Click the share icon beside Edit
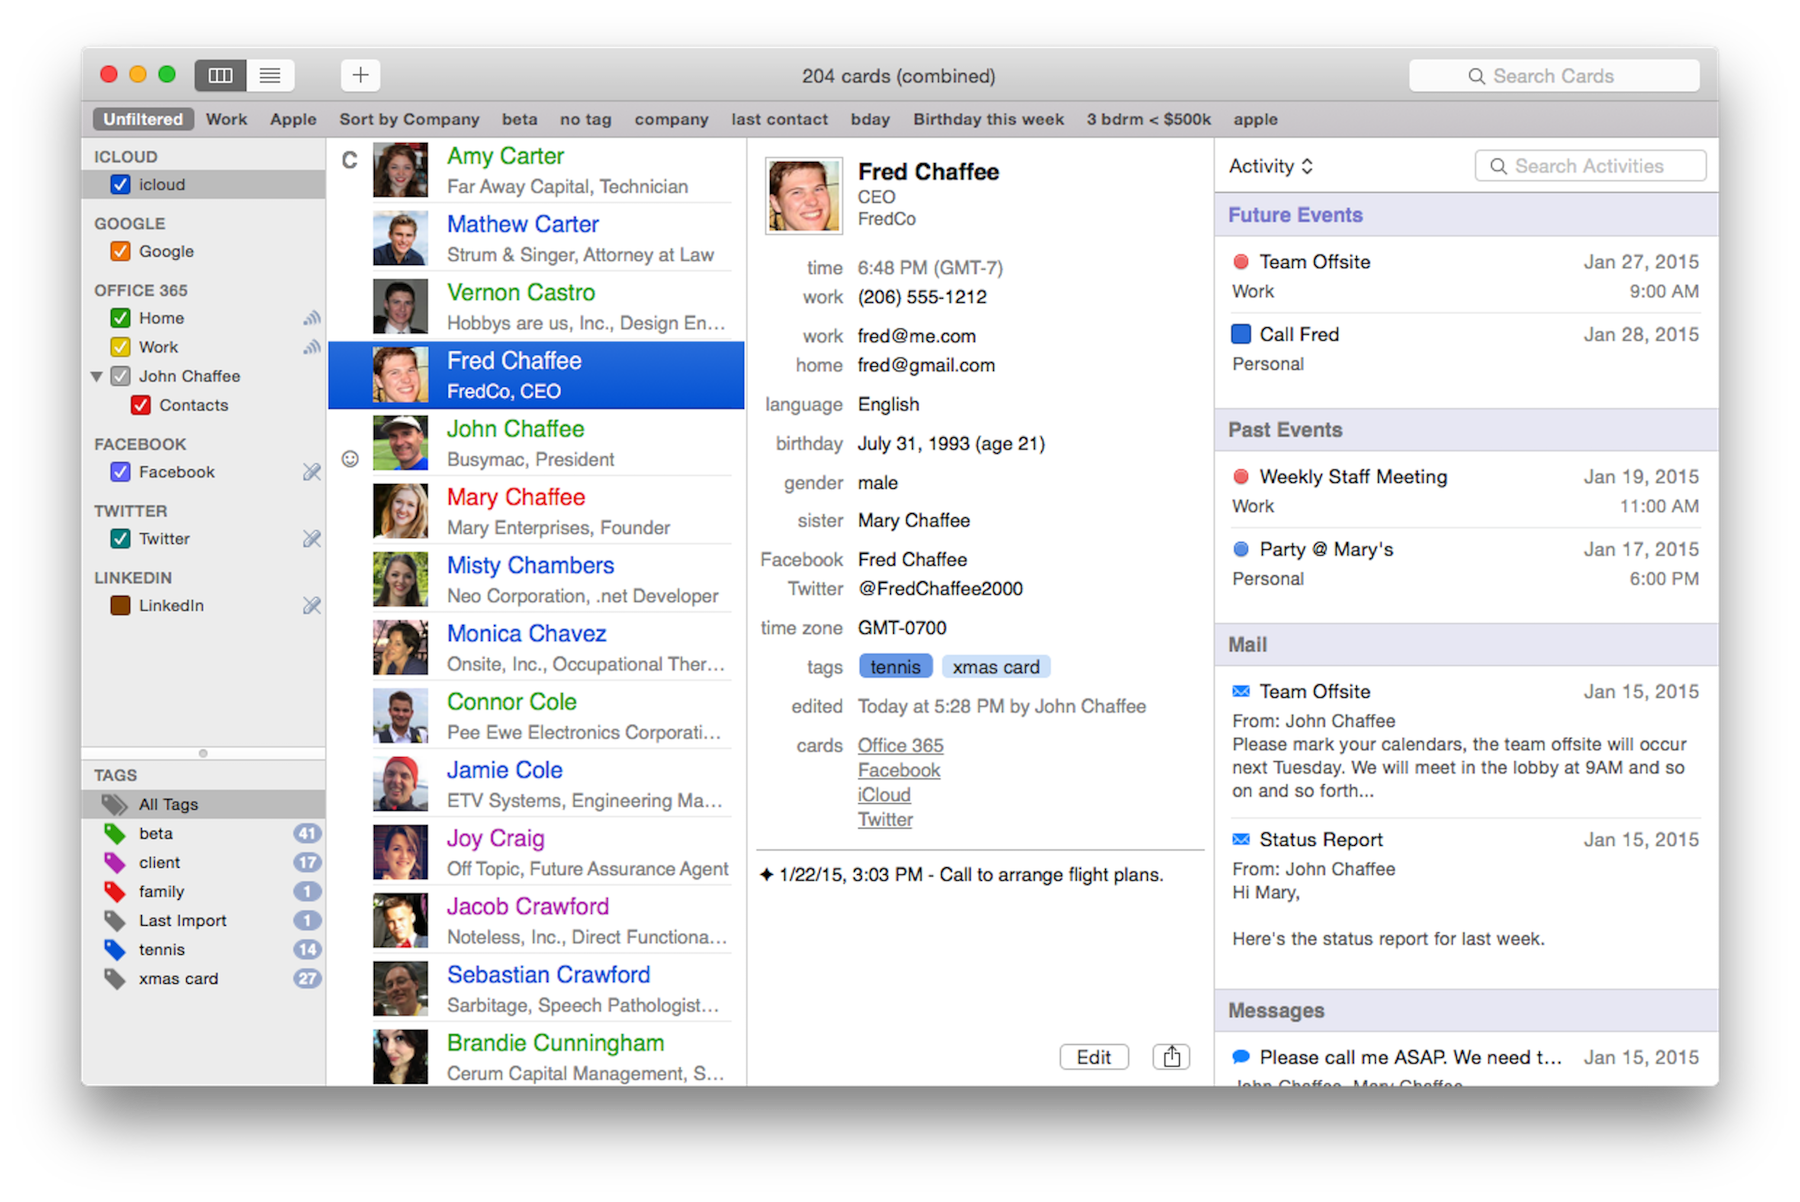Image resolution: width=1800 pixels, height=1202 pixels. pyautogui.click(x=1170, y=1056)
